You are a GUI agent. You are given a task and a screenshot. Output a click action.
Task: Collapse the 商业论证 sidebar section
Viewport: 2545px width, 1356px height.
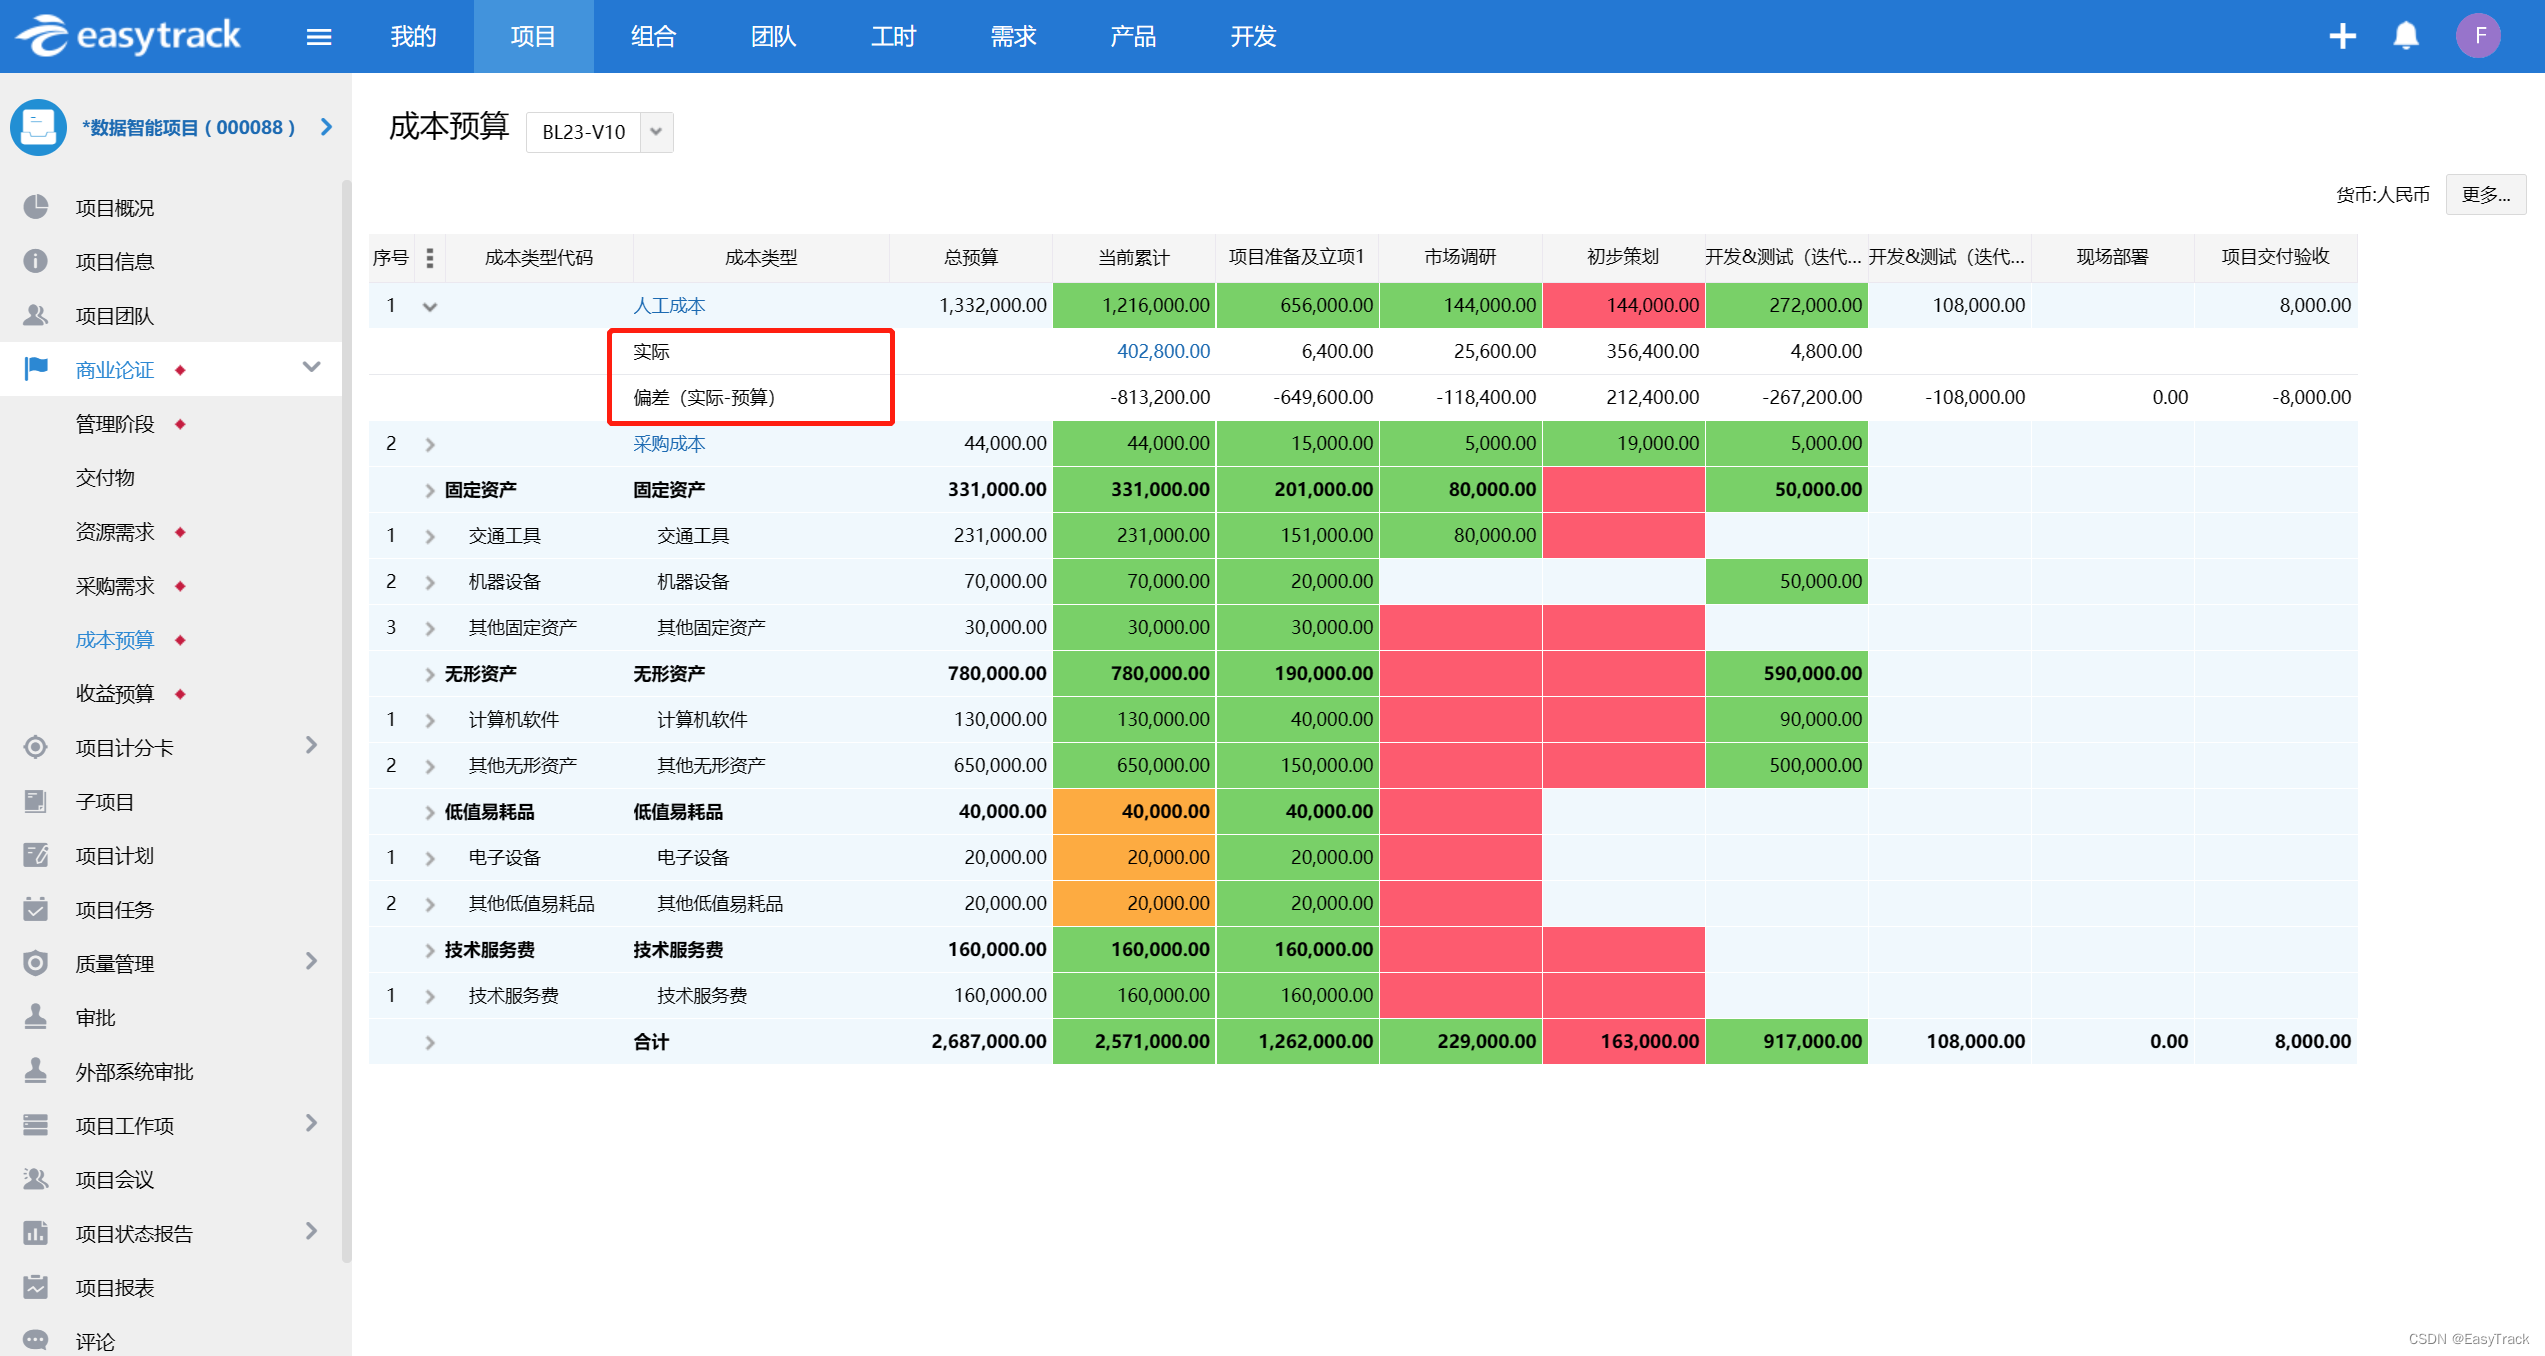tap(311, 368)
